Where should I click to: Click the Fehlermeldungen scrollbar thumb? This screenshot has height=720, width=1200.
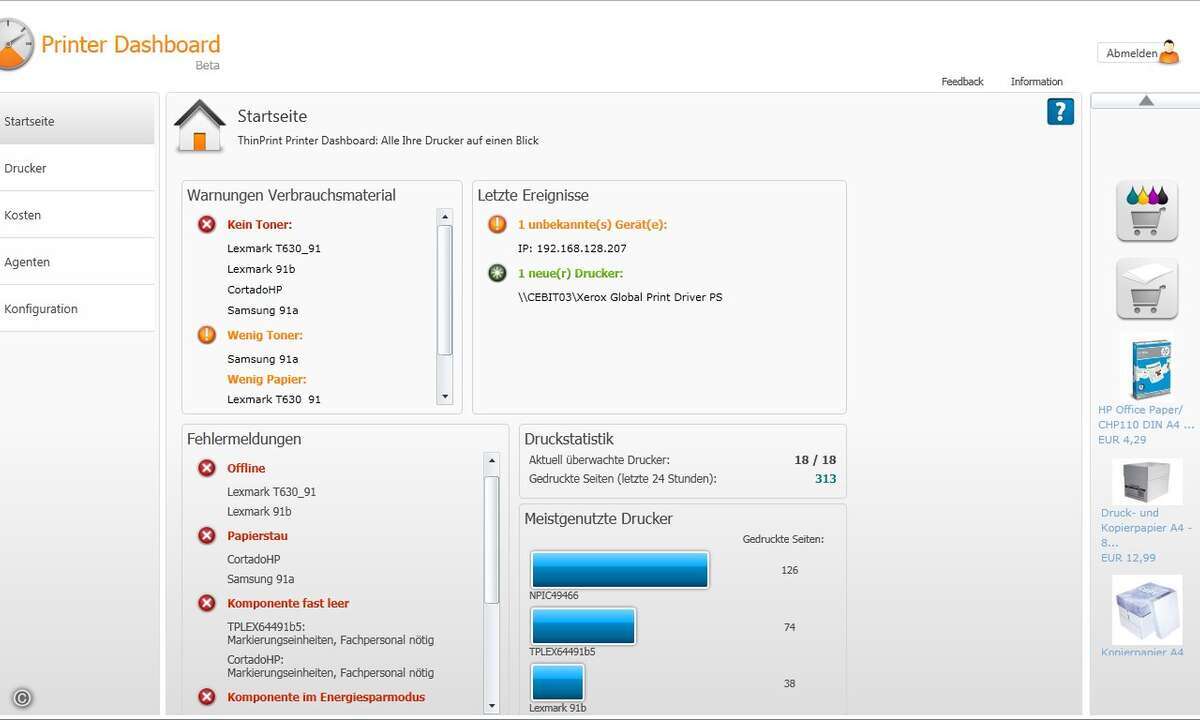[x=491, y=540]
